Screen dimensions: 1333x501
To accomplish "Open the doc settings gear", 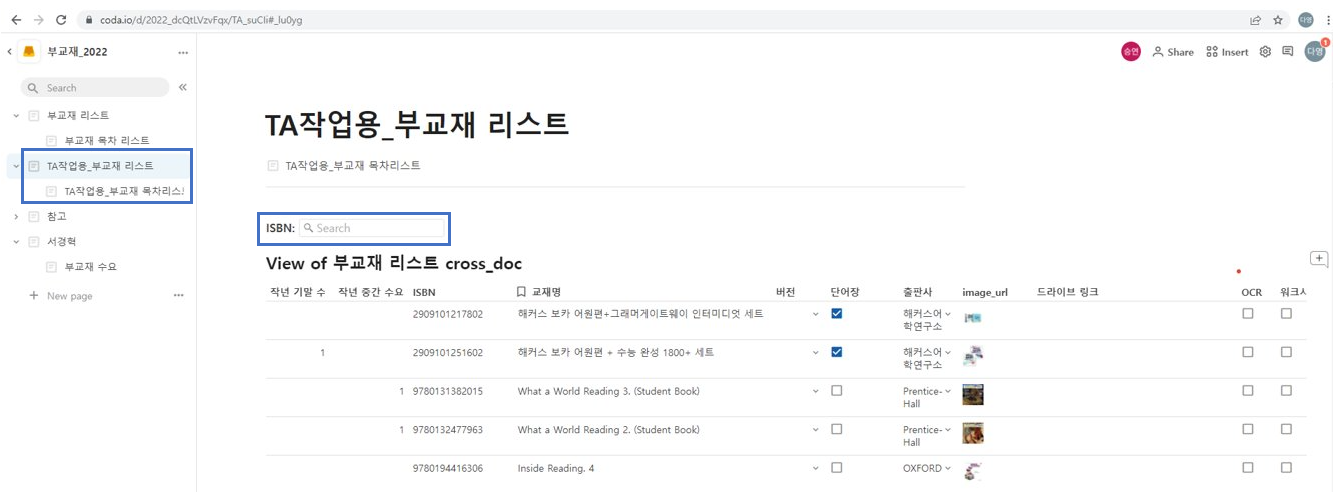I will [1265, 52].
